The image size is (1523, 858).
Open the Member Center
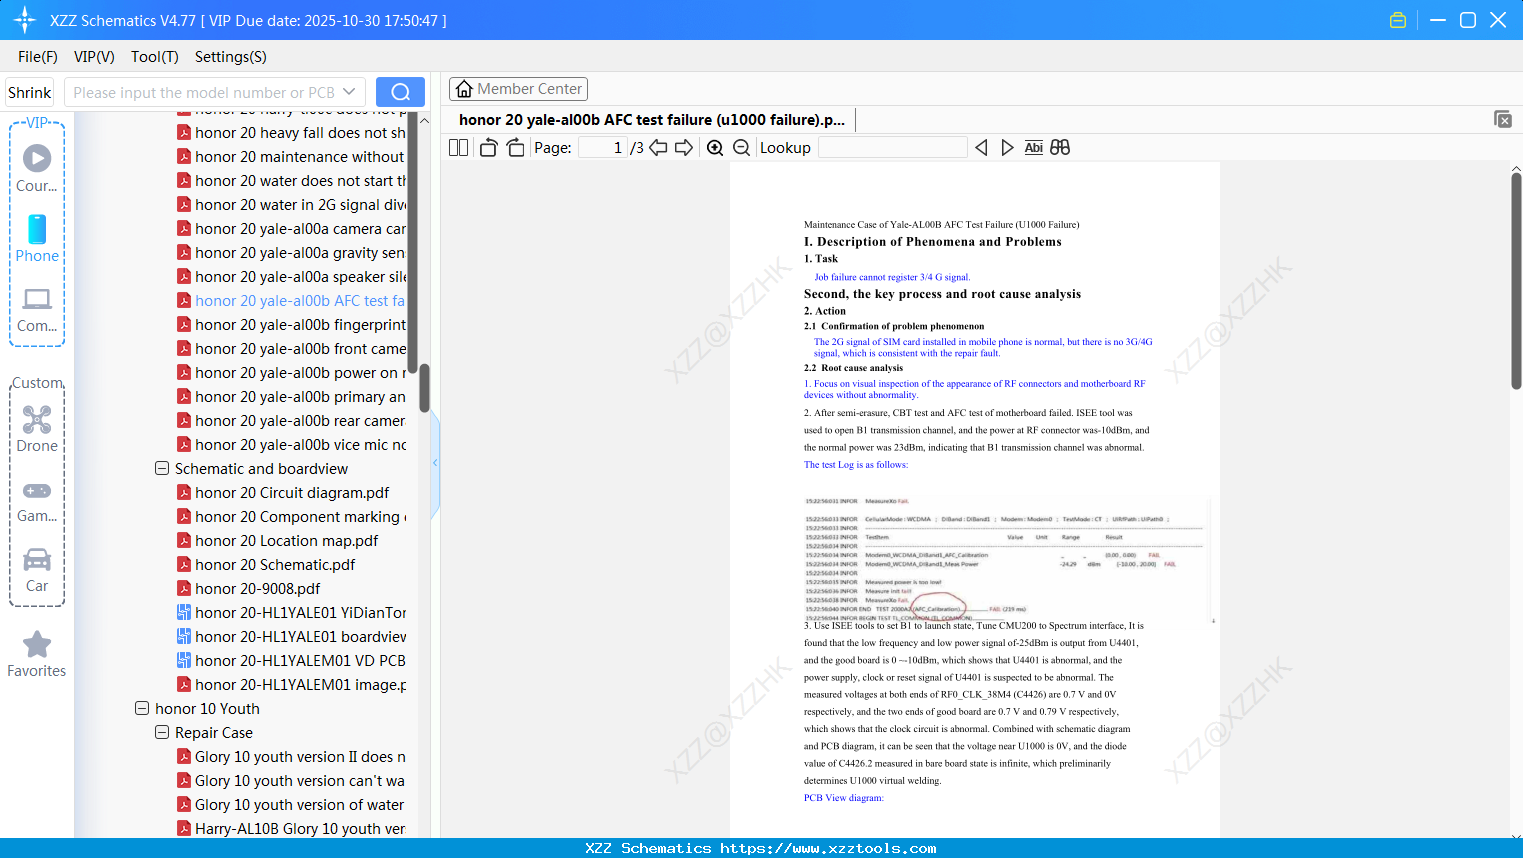518,89
